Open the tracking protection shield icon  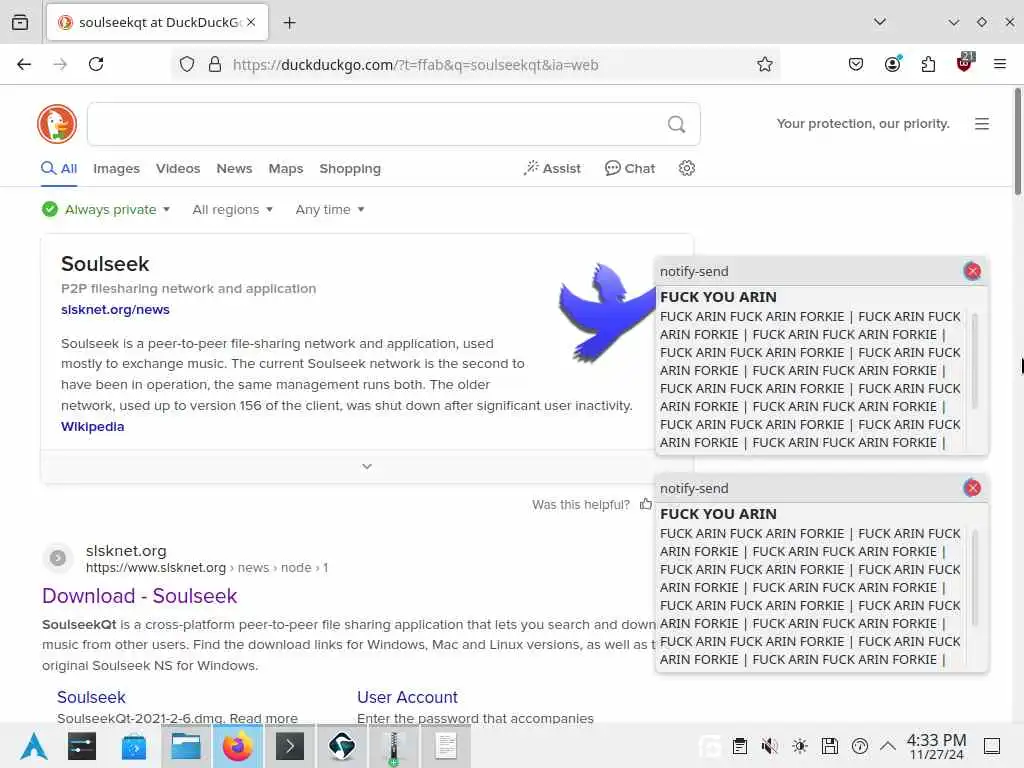tap(187, 65)
